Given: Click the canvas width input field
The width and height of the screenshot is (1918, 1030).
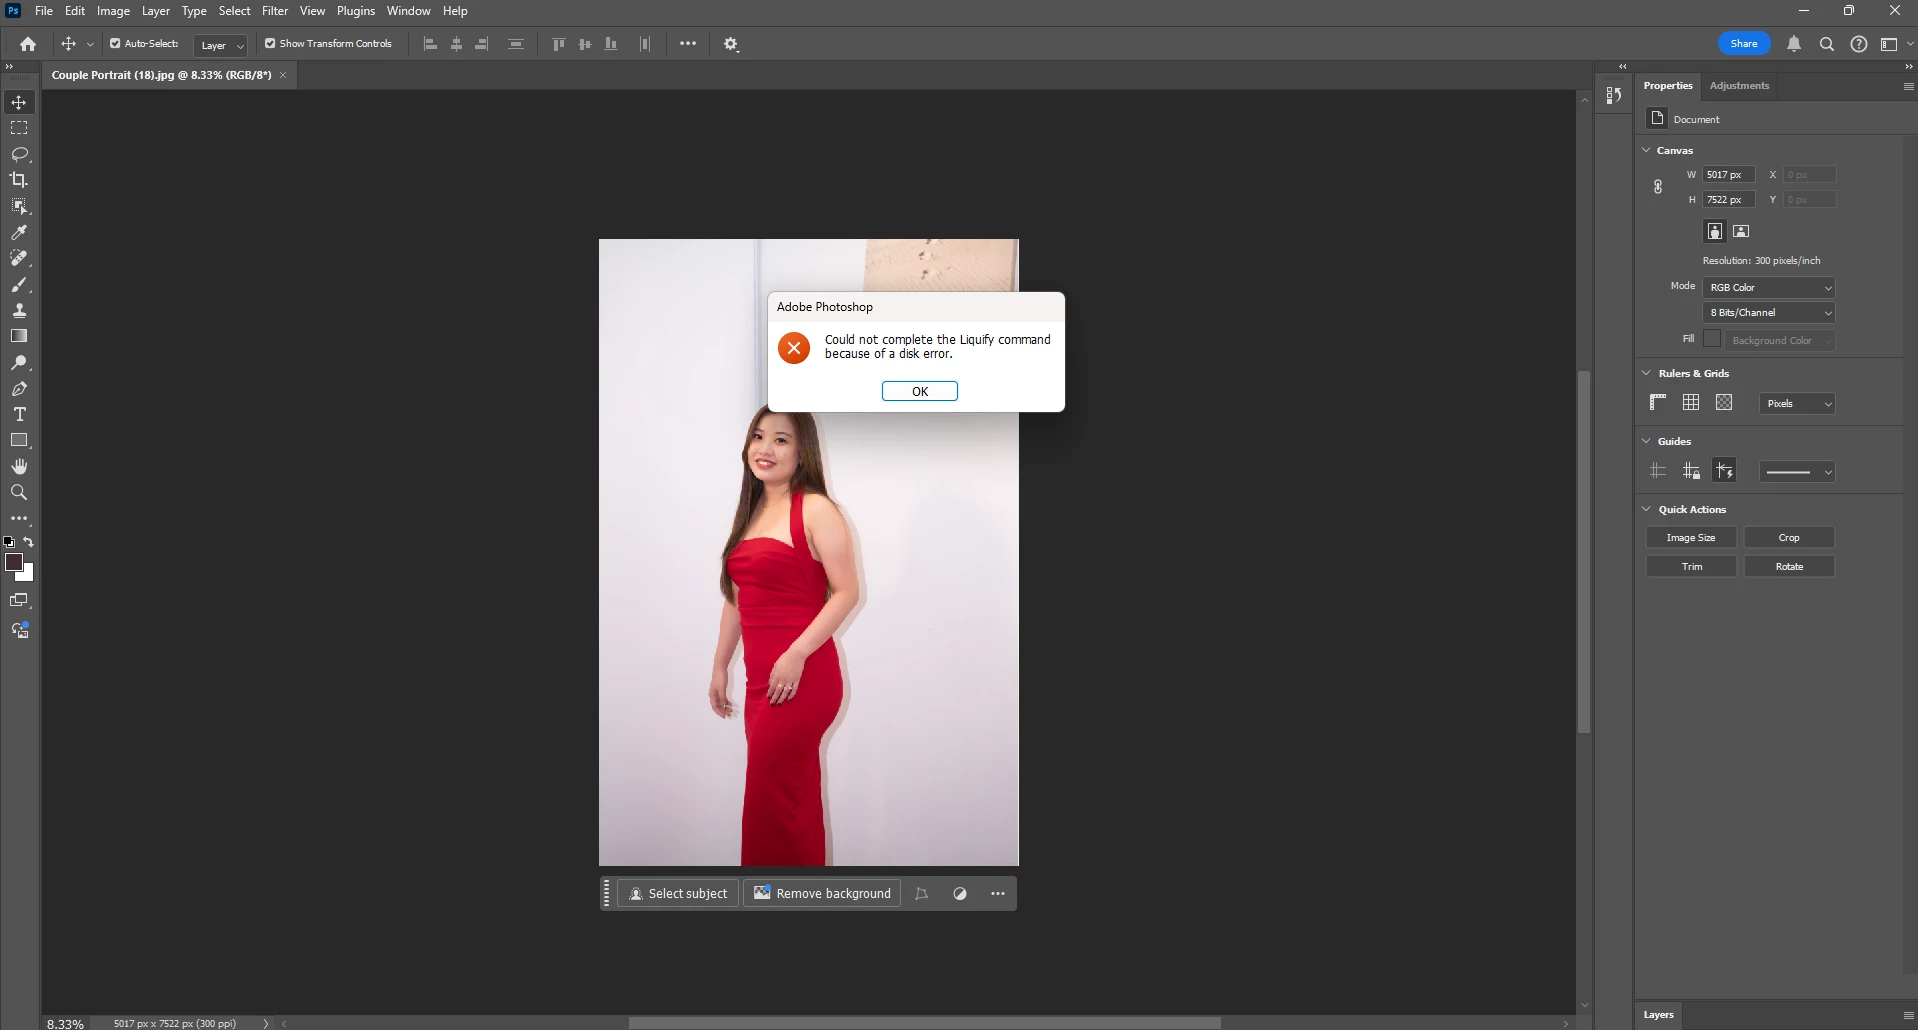Looking at the screenshot, I should click(1729, 174).
